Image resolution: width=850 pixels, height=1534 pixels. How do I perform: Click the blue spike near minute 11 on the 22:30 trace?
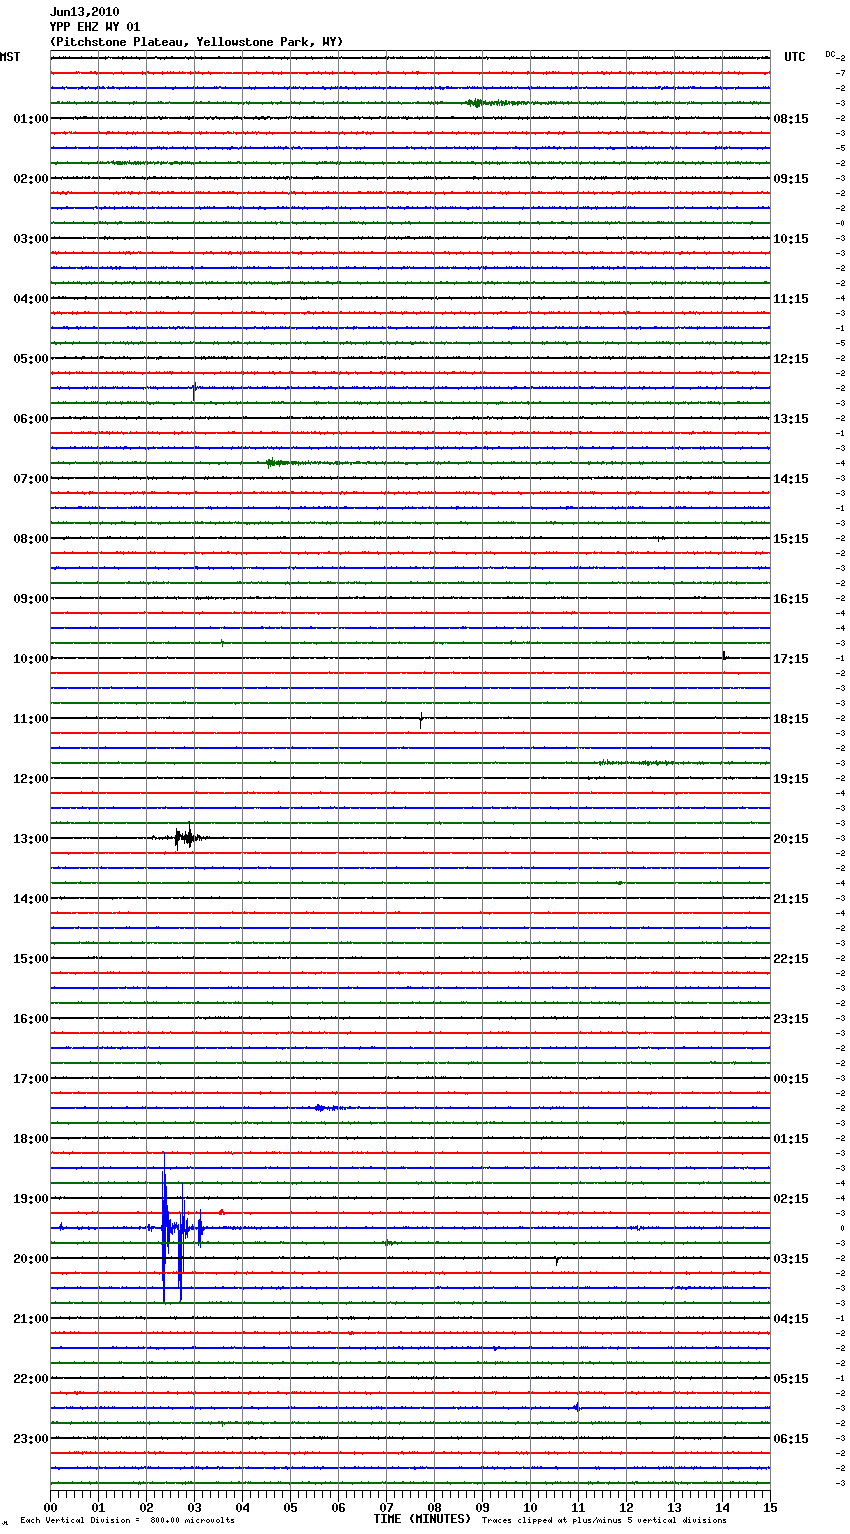pos(577,1407)
